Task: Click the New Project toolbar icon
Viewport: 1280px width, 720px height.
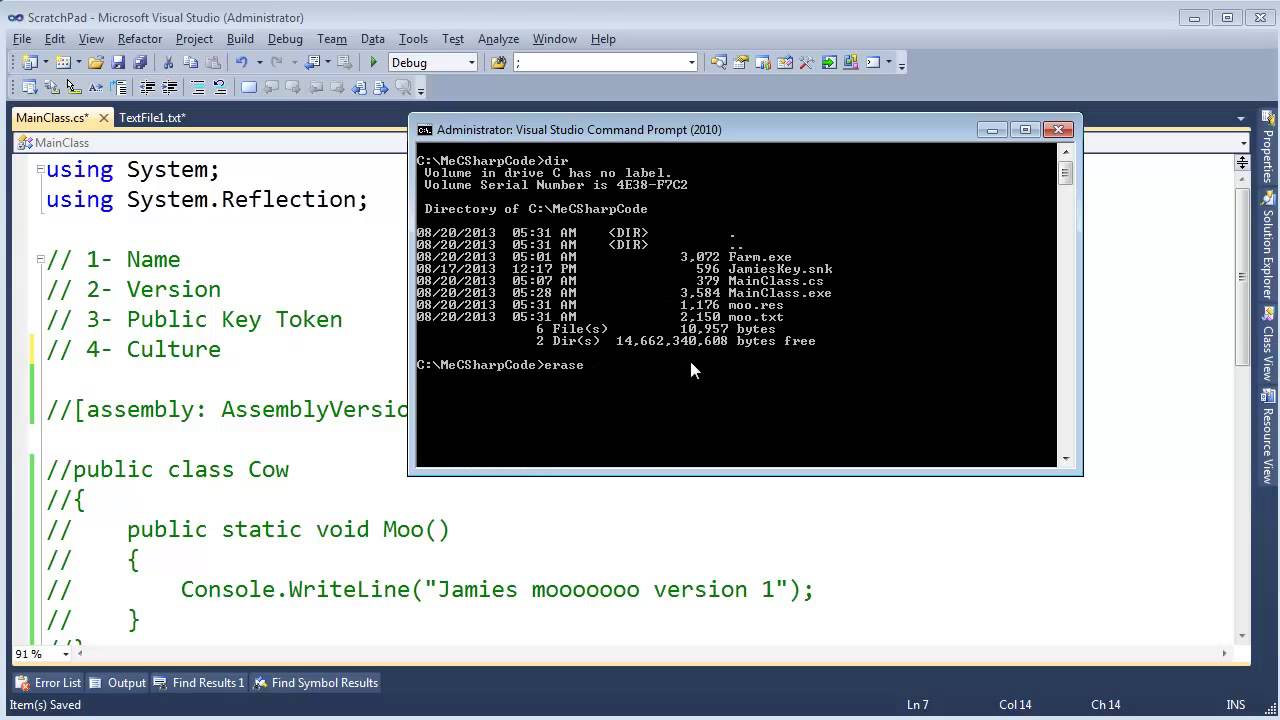Action: pyautogui.click(x=29, y=62)
